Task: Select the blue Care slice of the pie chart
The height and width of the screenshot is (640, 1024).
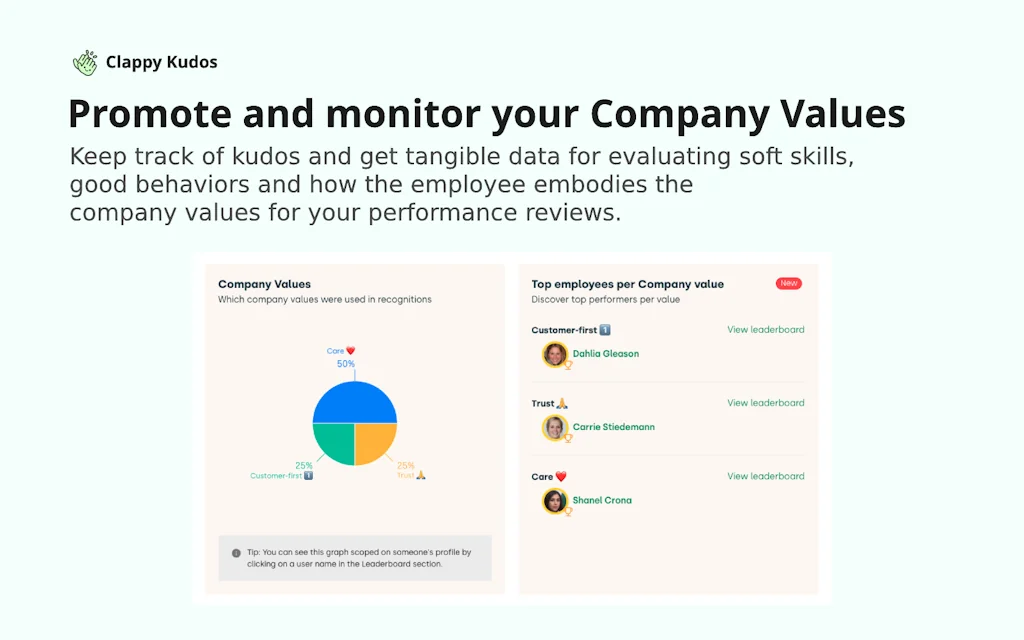Action: point(355,401)
